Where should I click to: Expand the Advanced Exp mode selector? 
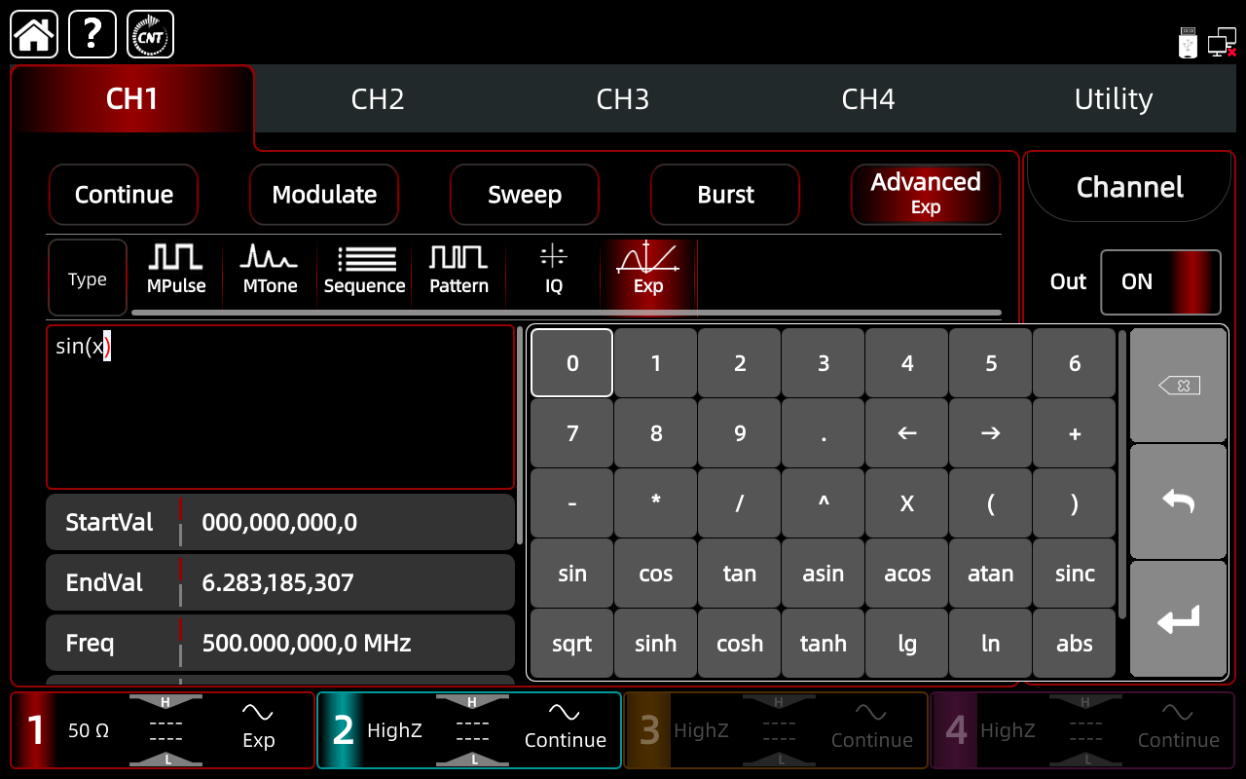click(925, 194)
